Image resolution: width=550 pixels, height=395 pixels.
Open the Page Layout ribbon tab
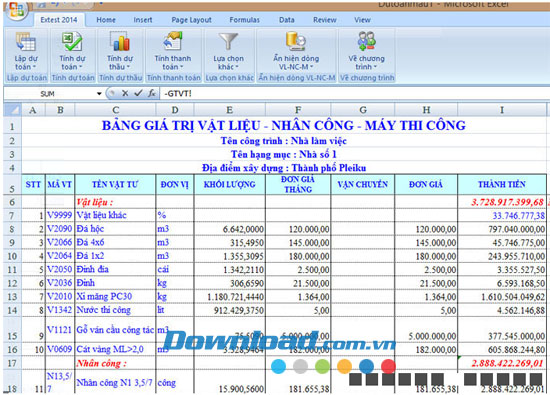click(192, 20)
